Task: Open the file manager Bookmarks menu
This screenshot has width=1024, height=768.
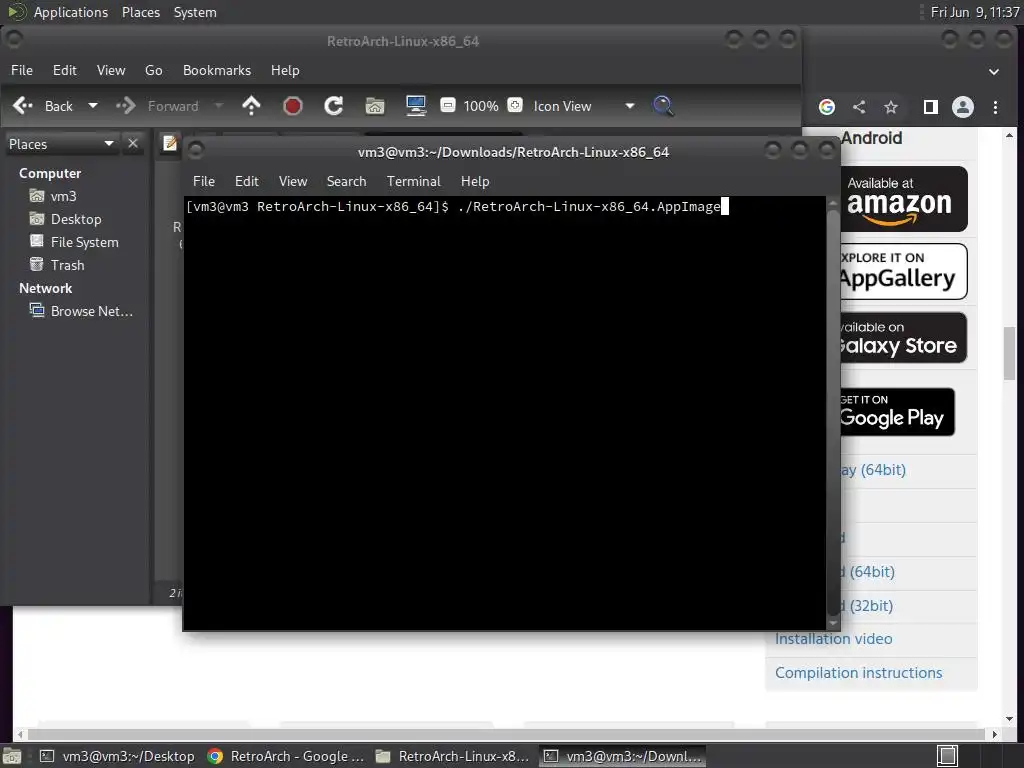Action: click(x=217, y=70)
